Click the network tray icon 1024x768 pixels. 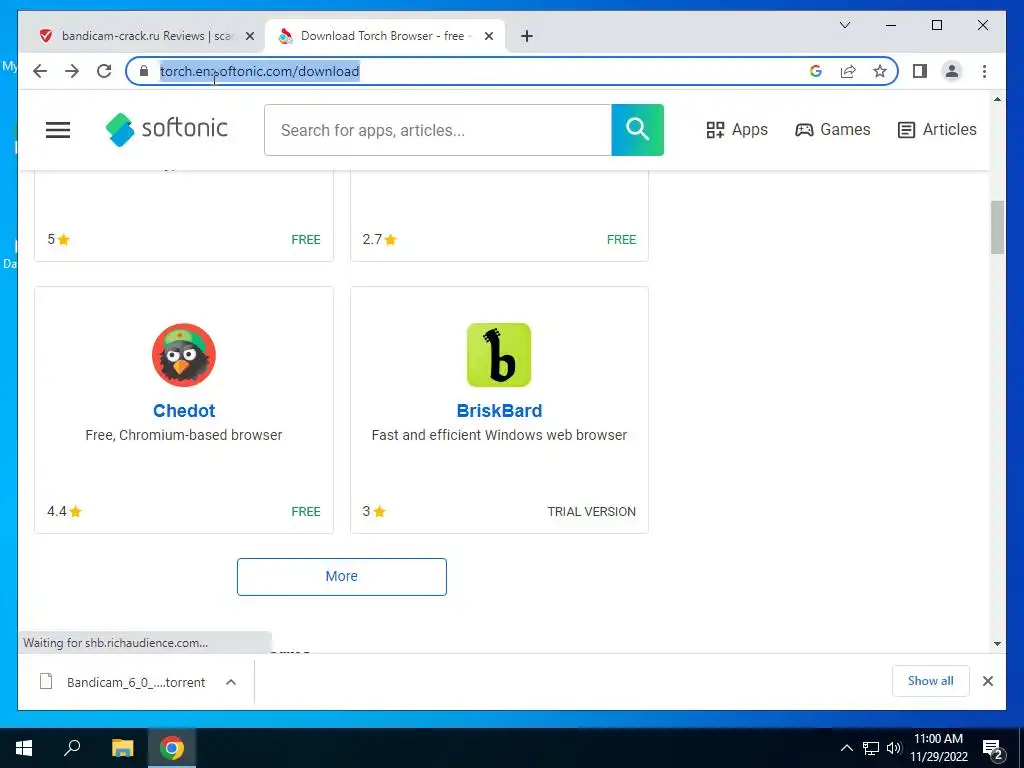(871, 748)
